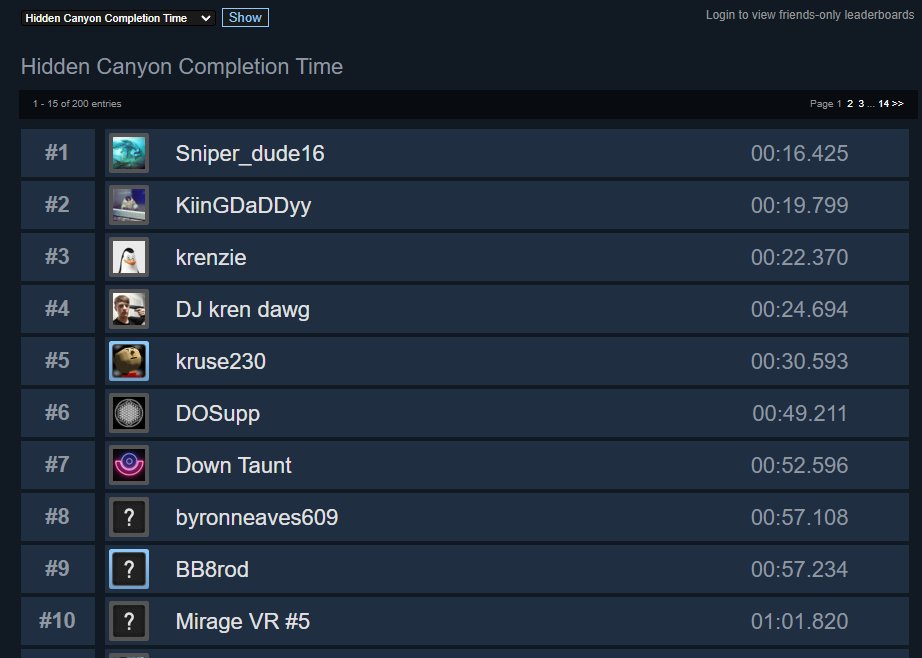Click BB8rod's placeholder avatar

click(129, 569)
